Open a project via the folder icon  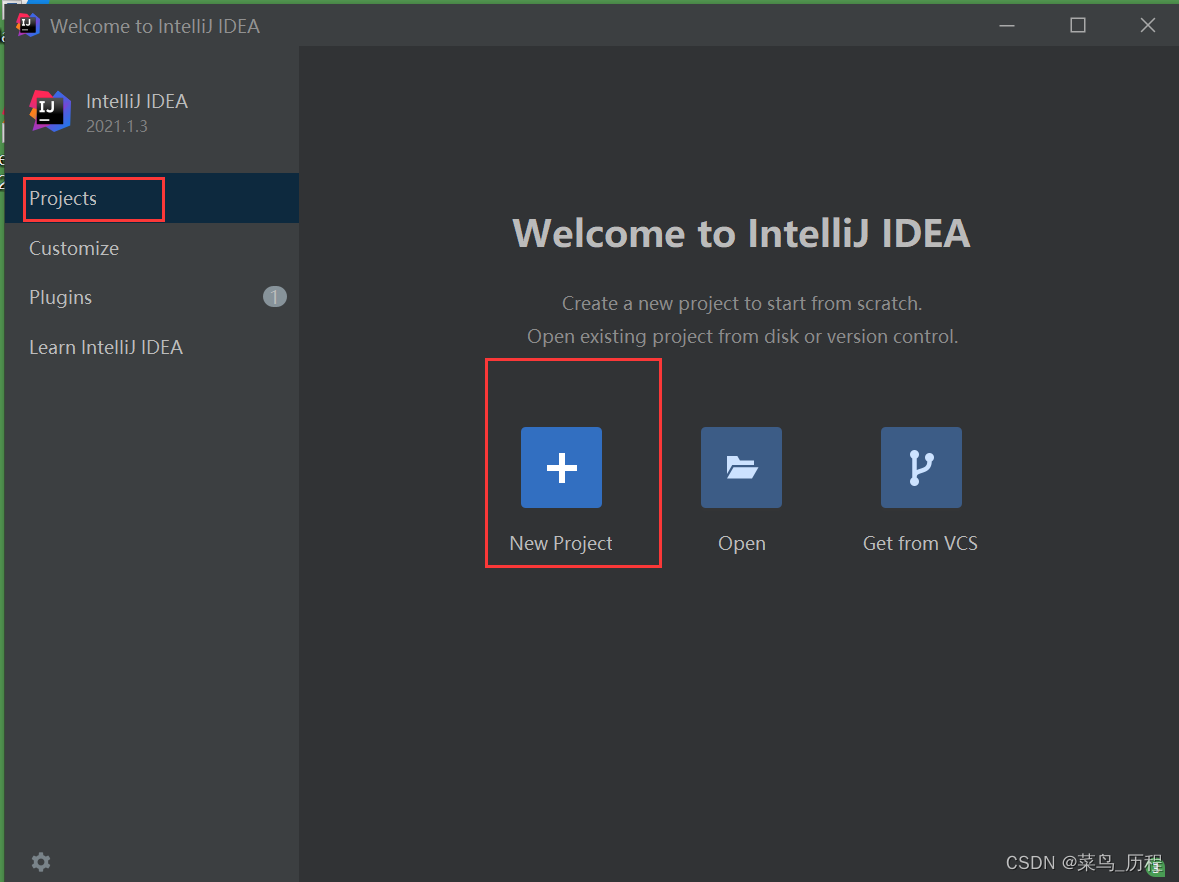pos(741,467)
